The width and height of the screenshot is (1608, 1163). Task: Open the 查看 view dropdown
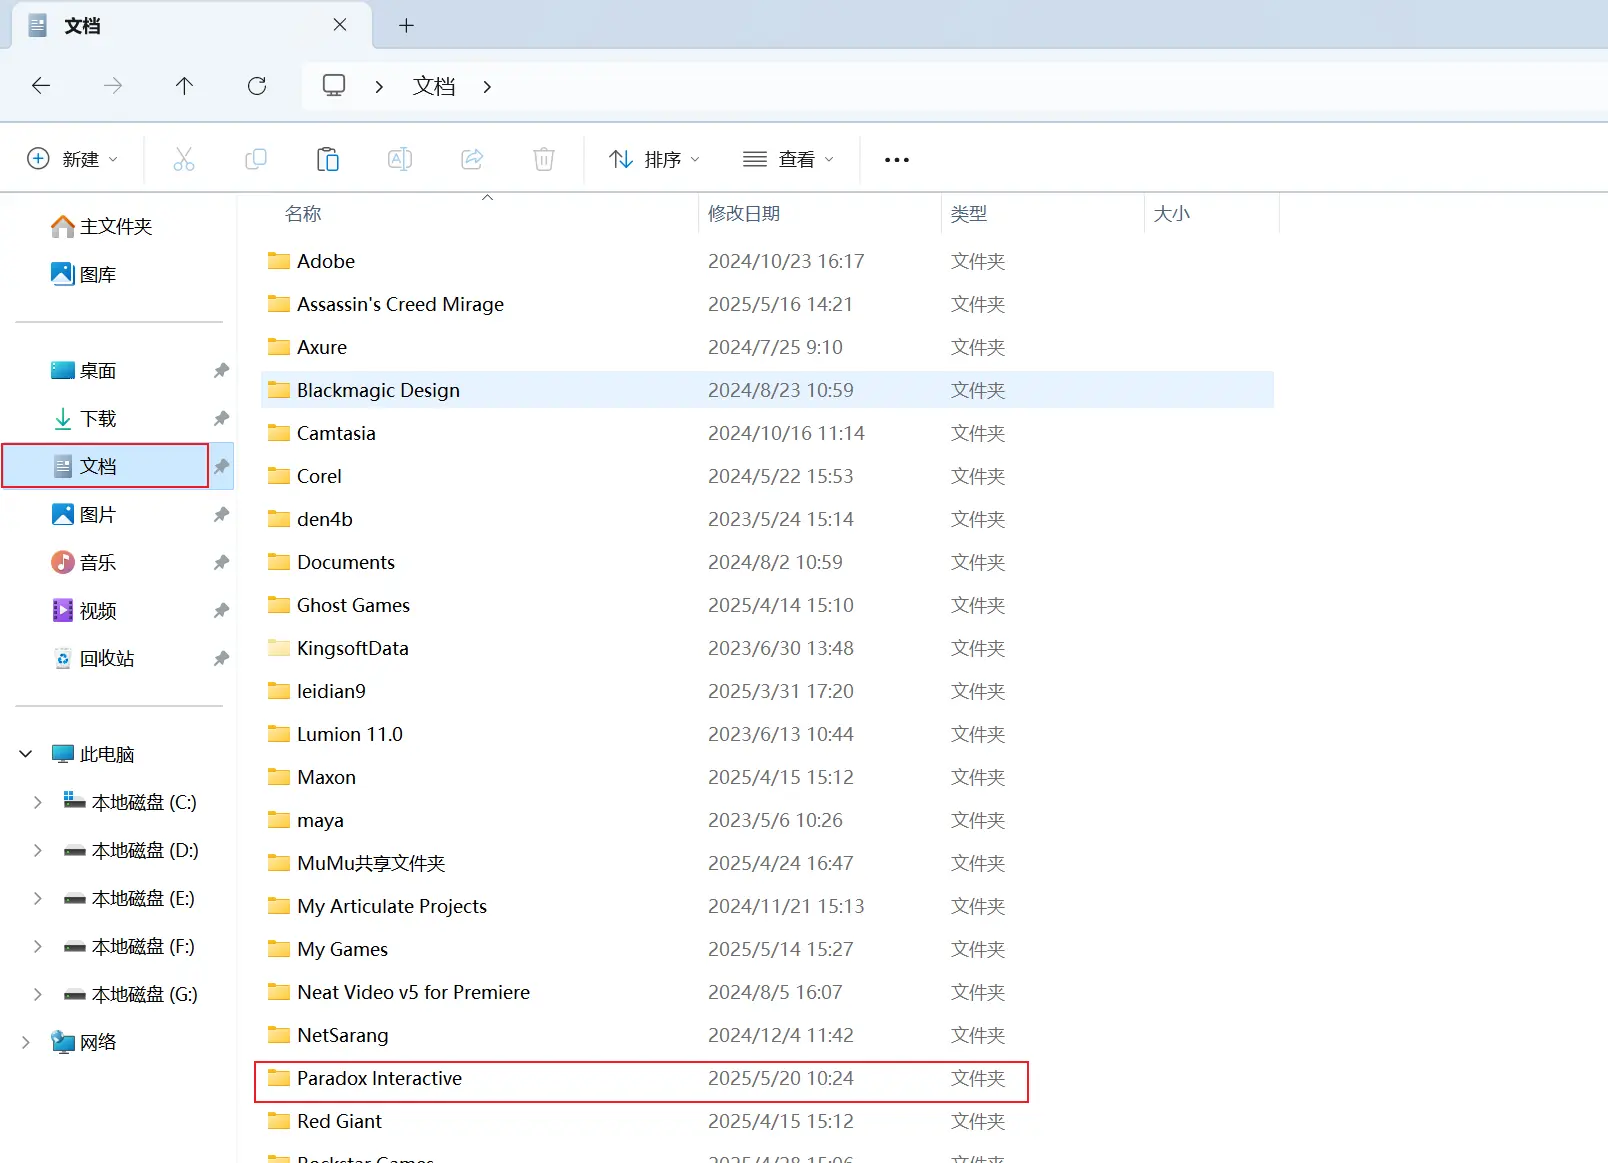(x=789, y=158)
